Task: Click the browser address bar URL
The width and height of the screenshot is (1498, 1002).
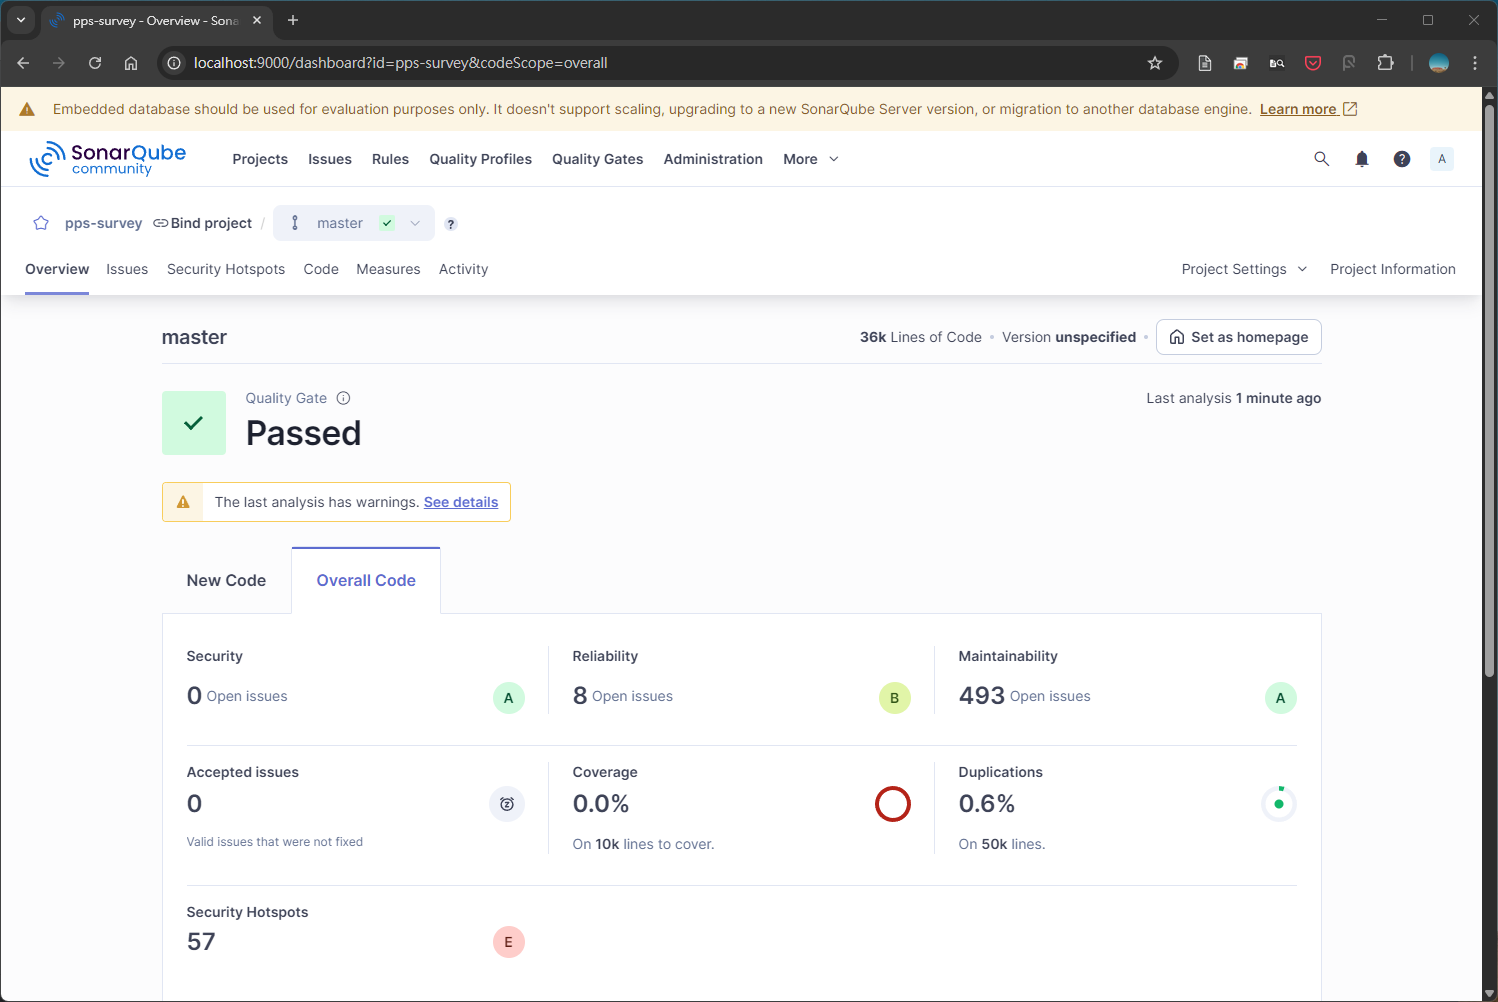Action: tap(400, 63)
